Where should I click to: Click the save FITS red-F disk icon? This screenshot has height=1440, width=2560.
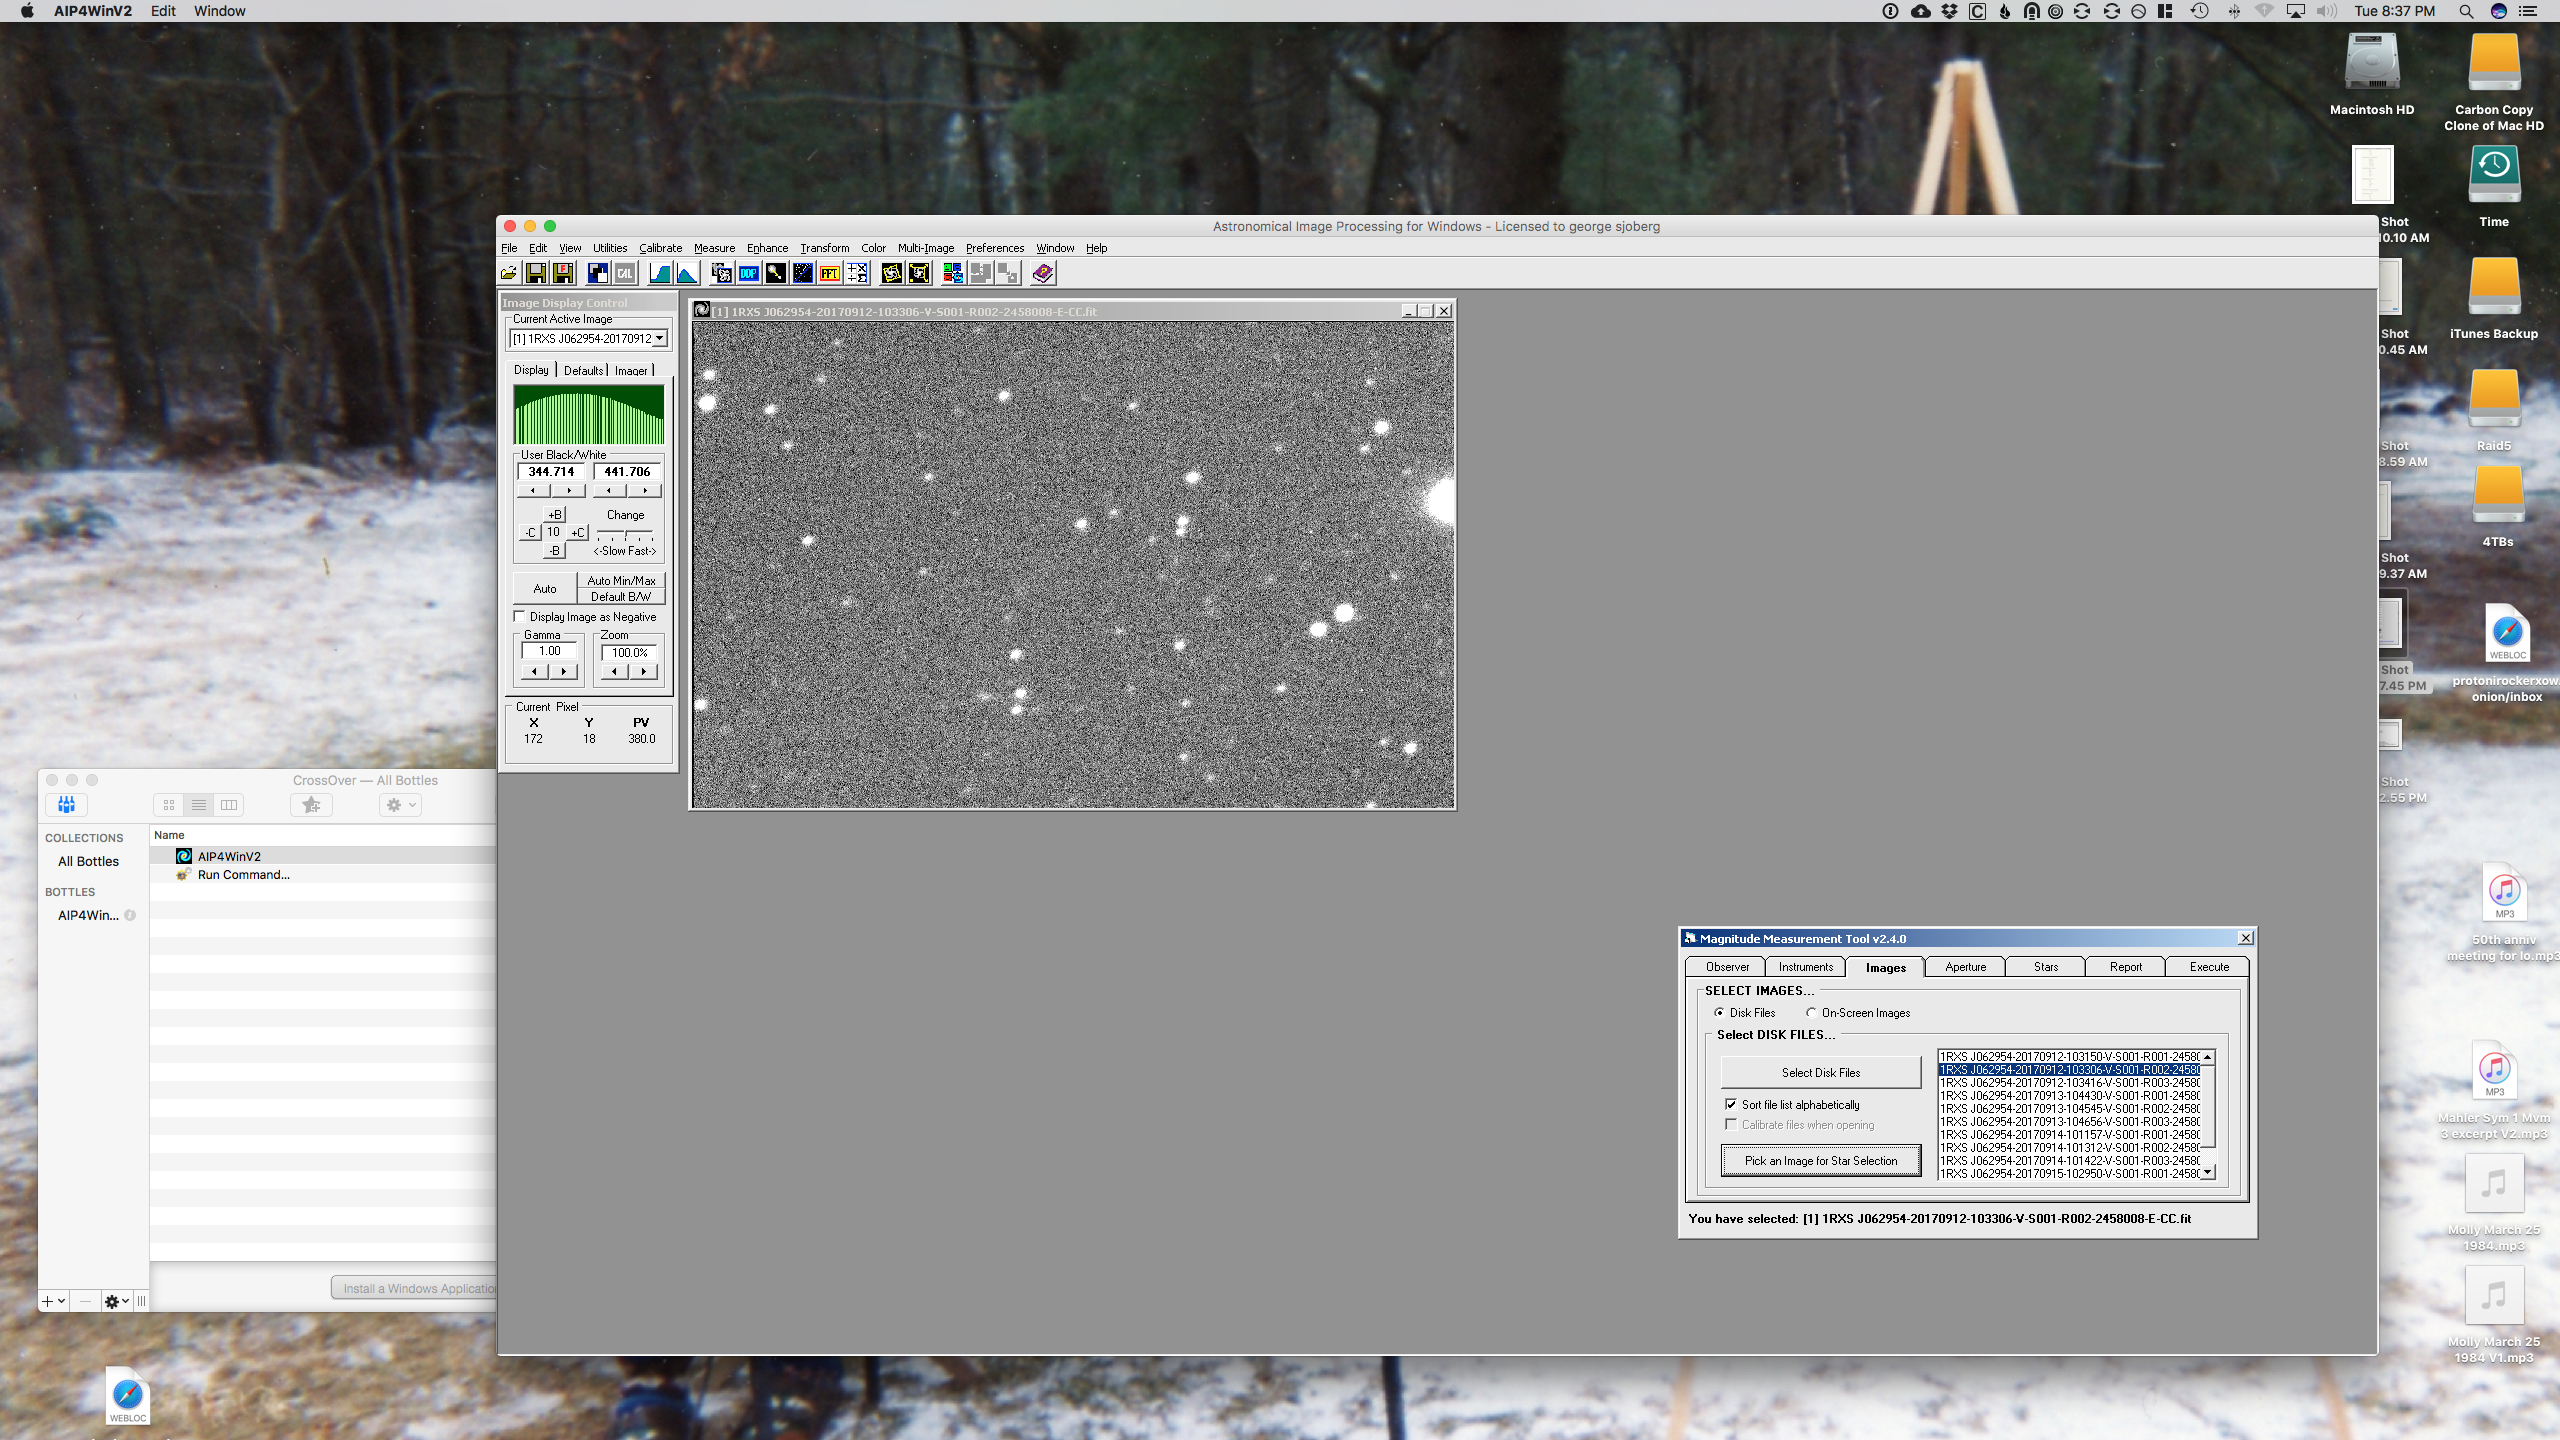[x=563, y=273]
